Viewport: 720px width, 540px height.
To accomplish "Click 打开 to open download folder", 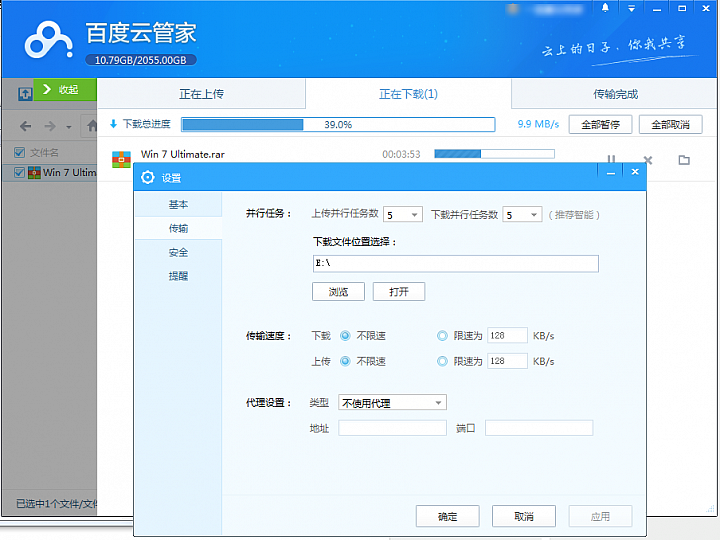I will coord(399,292).
